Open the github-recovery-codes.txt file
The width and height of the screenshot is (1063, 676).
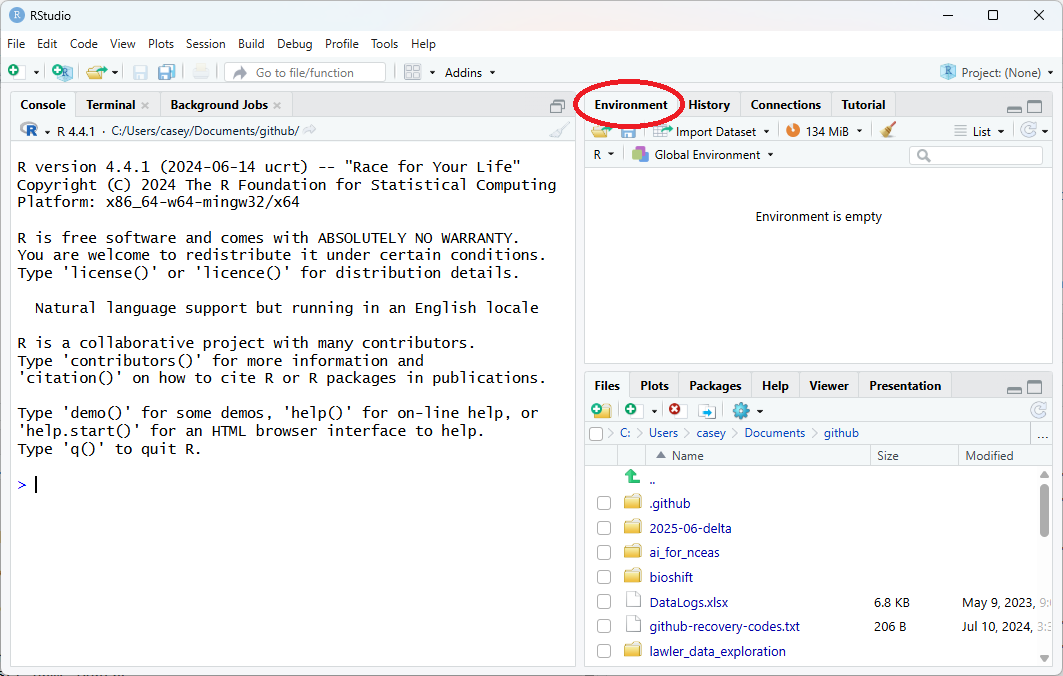[724, 627]
